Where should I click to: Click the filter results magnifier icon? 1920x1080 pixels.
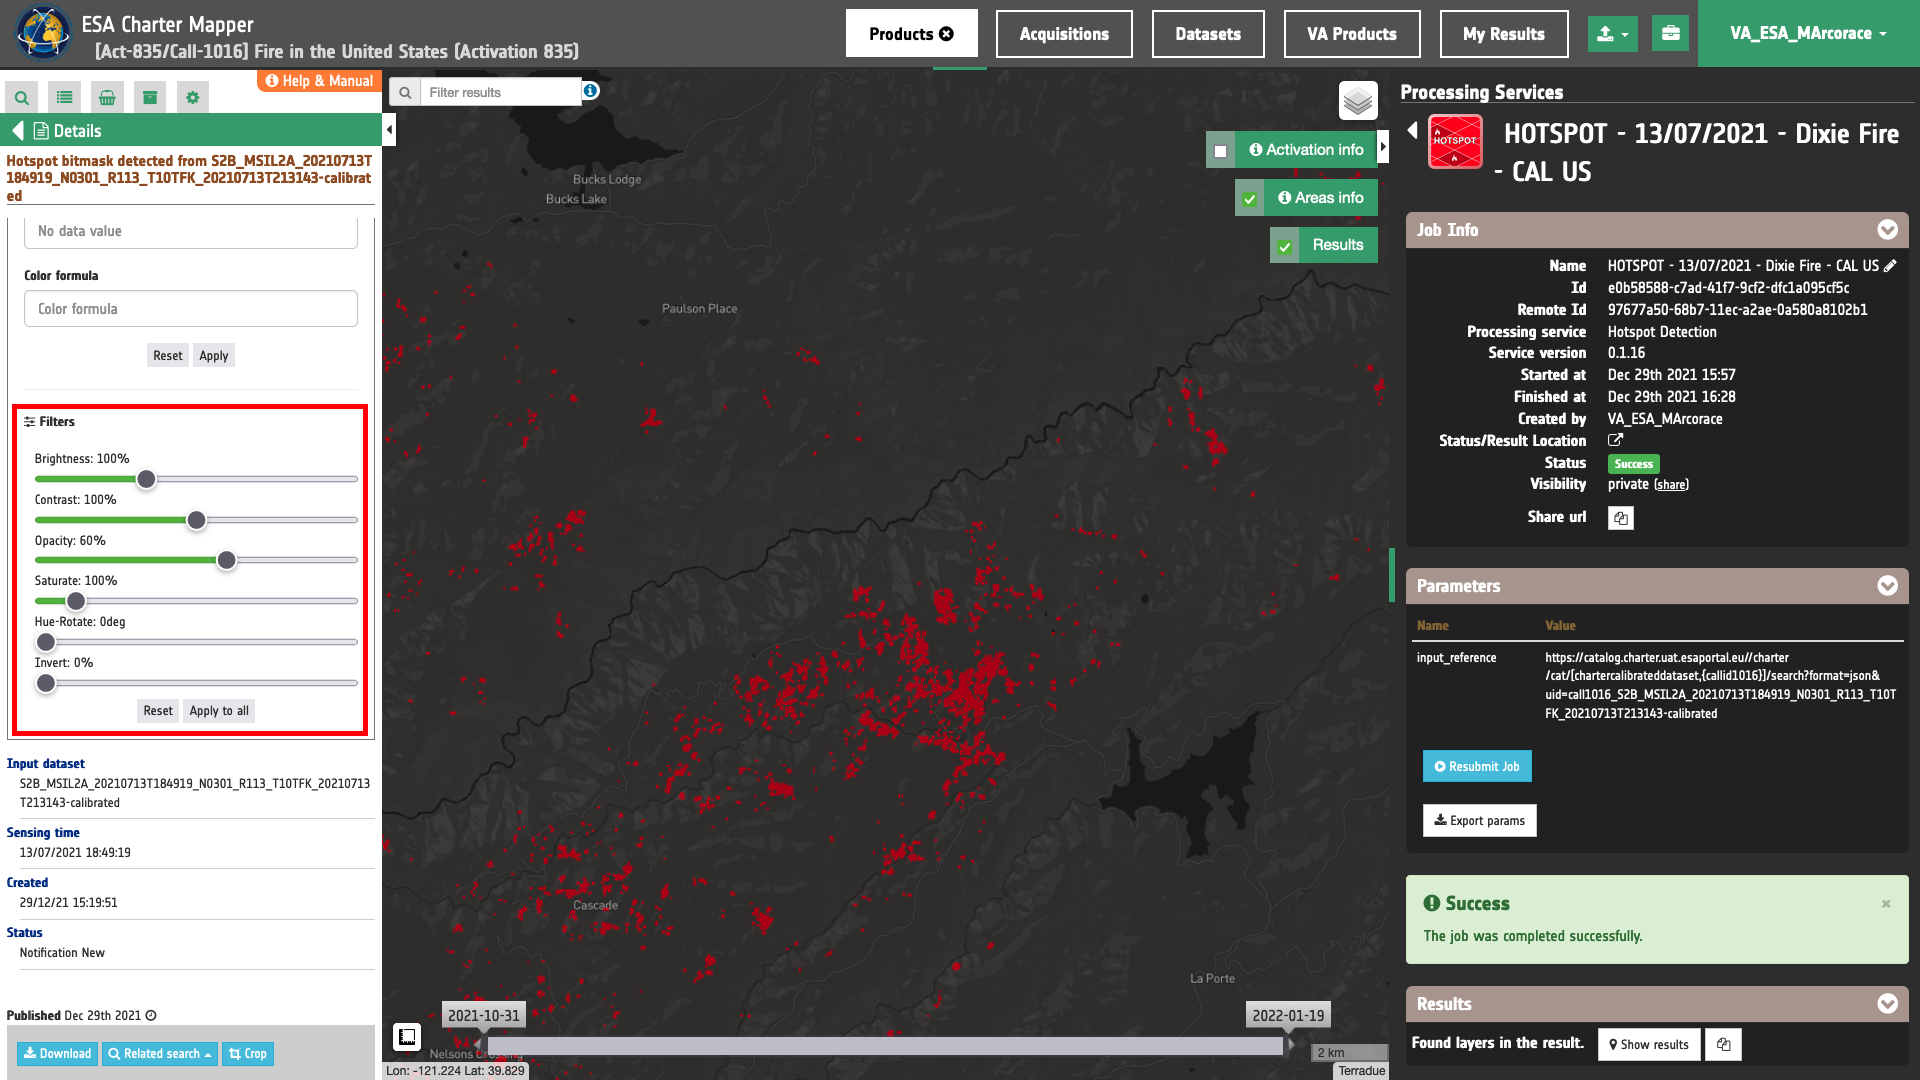pos(405,92)
